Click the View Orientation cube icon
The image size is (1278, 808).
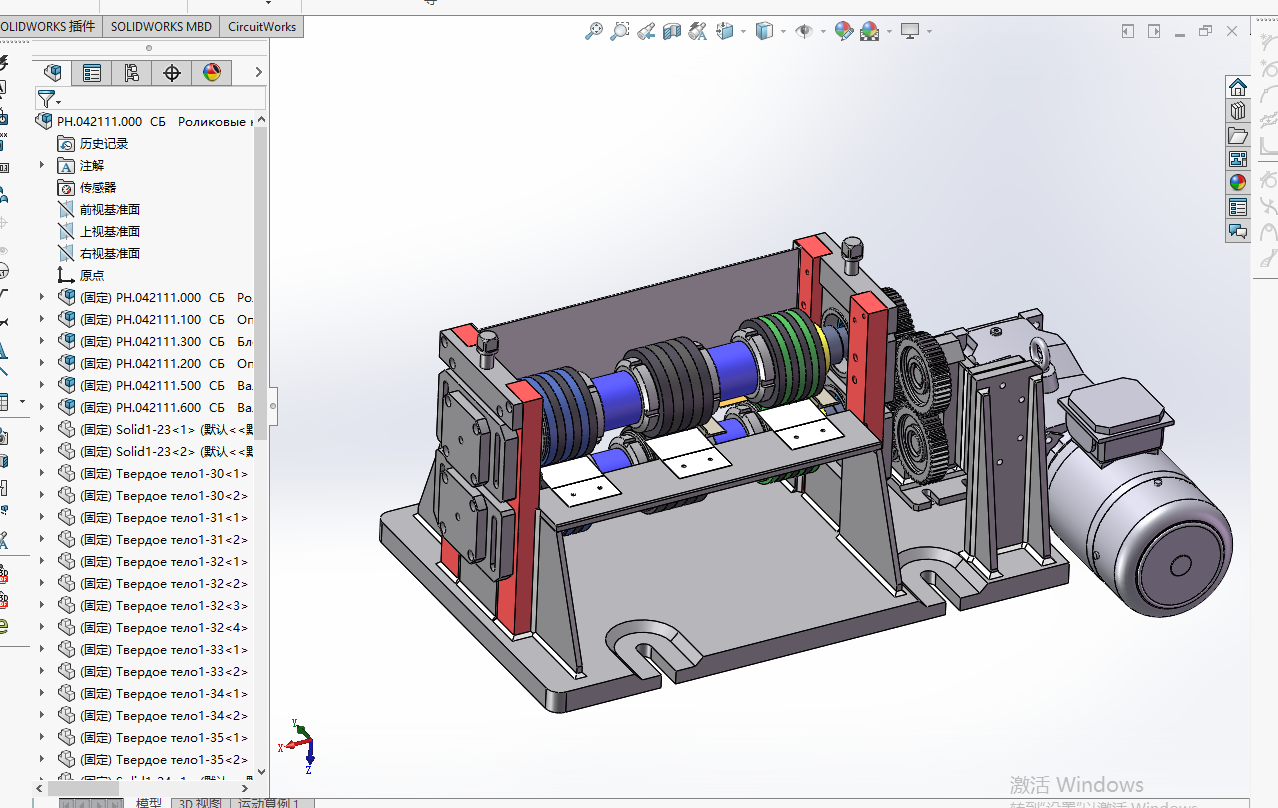click(725, 31)
